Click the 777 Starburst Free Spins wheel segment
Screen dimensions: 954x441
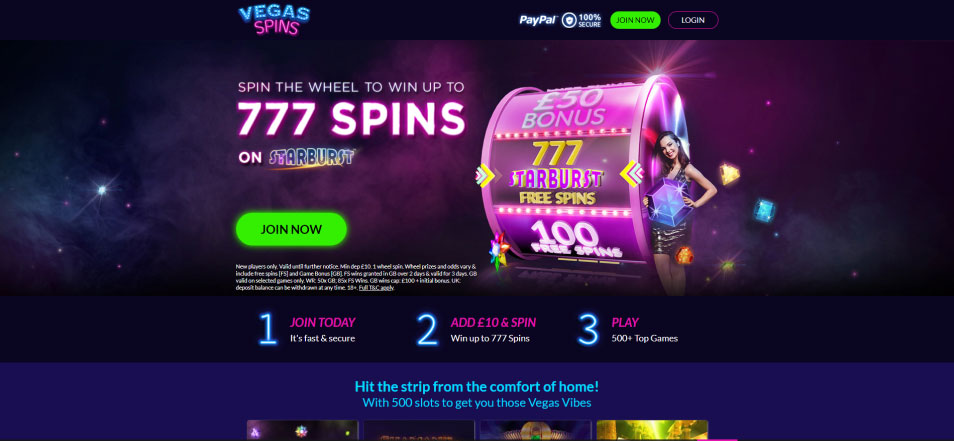[x=556, y=173]
